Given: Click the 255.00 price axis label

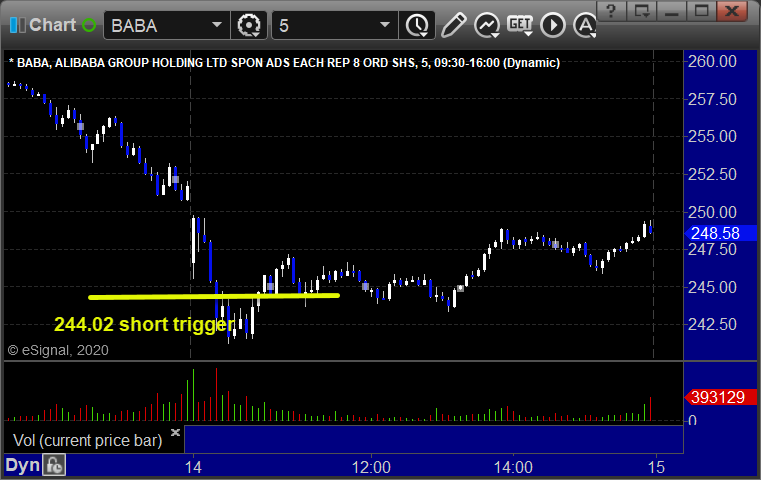Looking at the screenshot, I should (x=712, y=136).
